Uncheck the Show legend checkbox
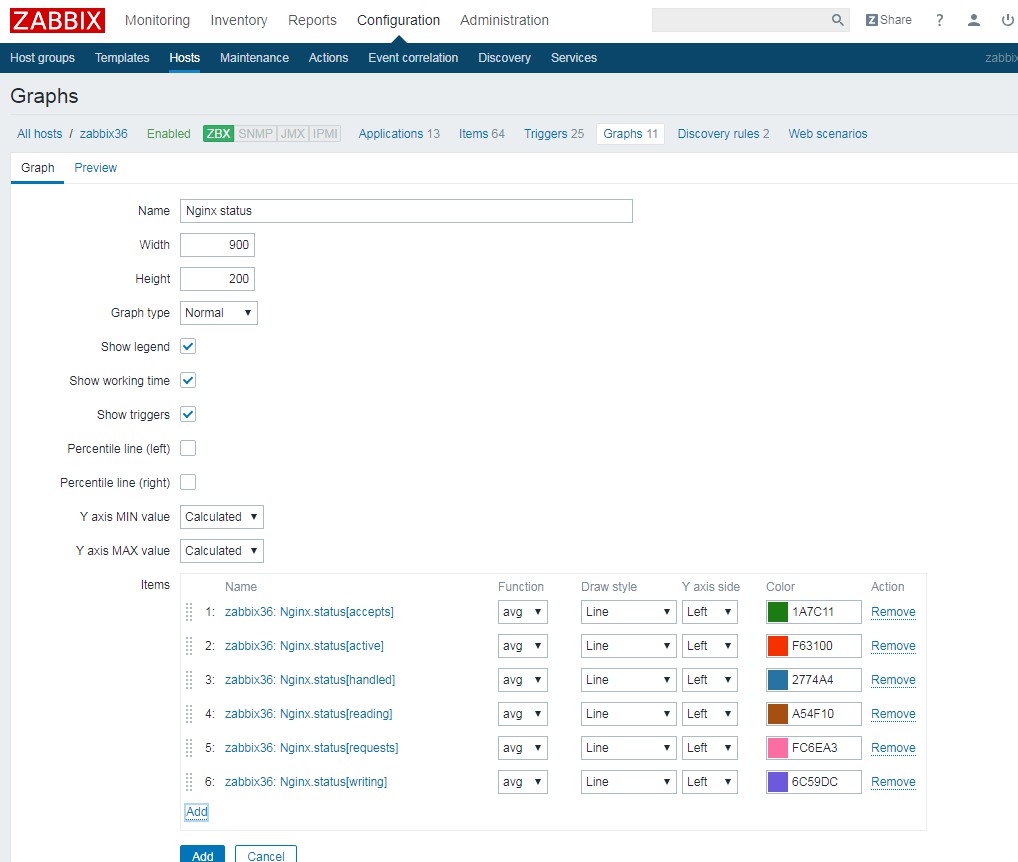This screenshot has width=1018, height=862. tap(188, 347)
